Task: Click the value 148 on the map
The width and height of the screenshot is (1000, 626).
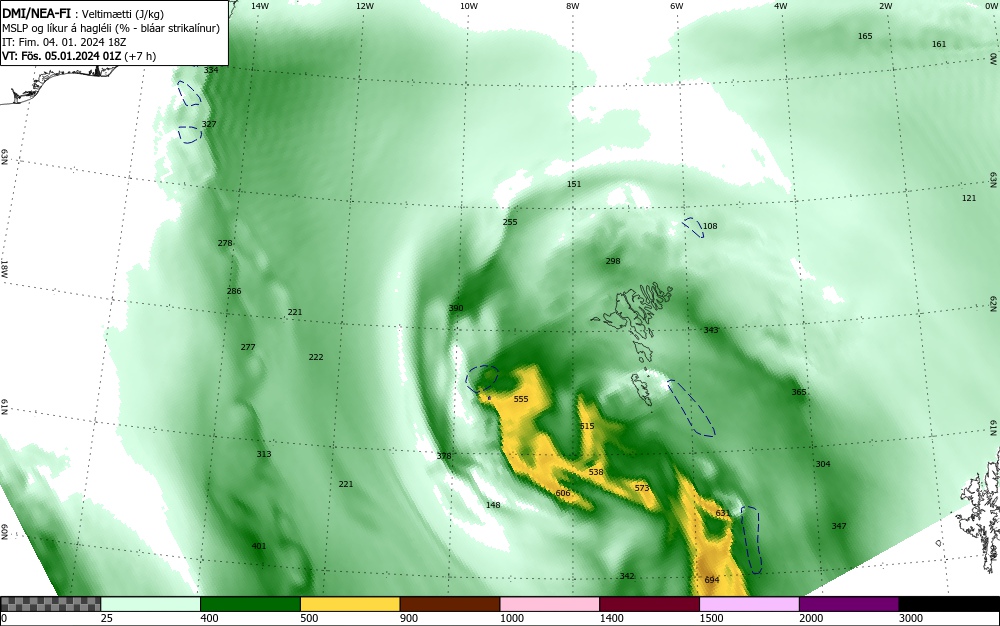Action: 493,505
